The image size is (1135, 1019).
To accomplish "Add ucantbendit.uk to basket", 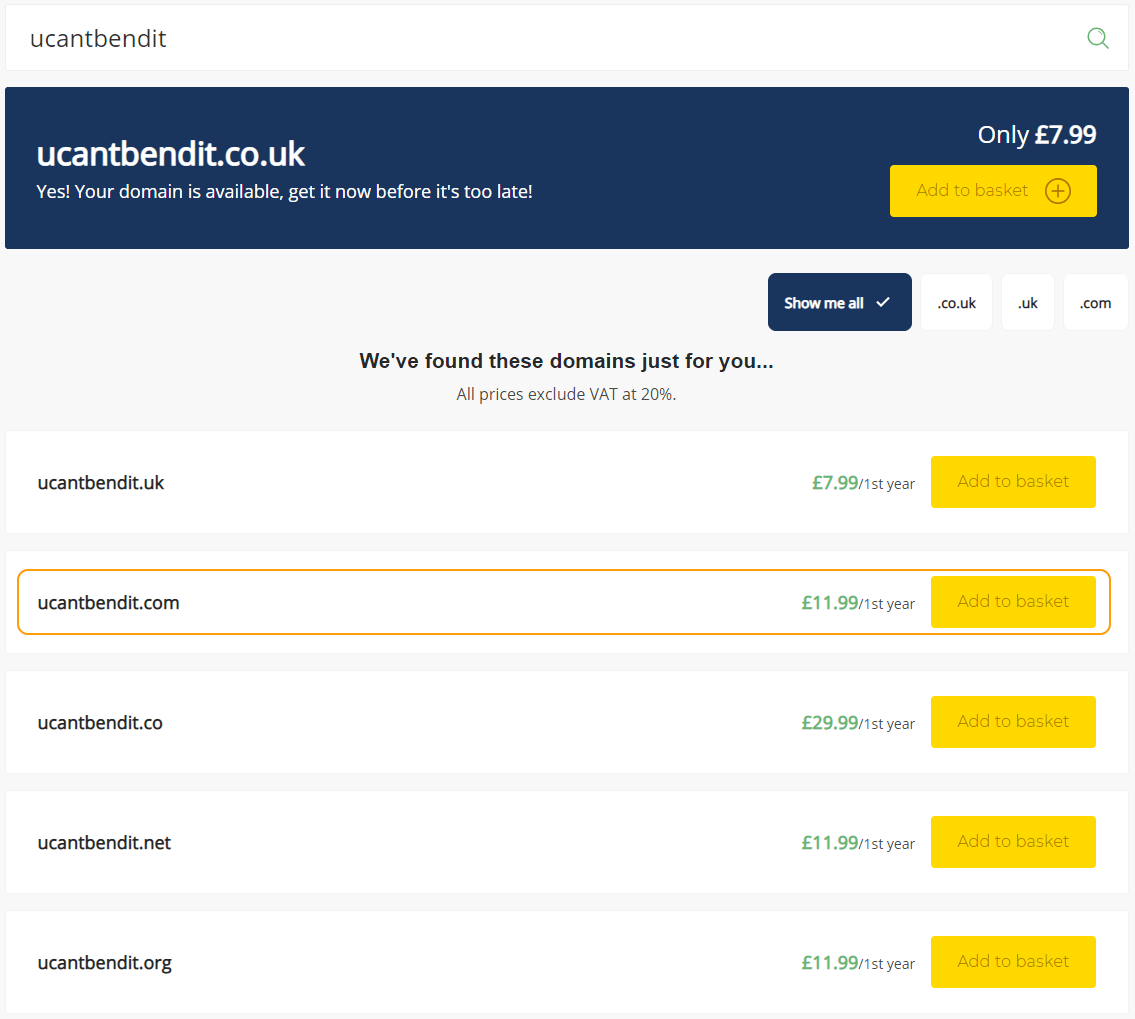I will [1013, 482].
